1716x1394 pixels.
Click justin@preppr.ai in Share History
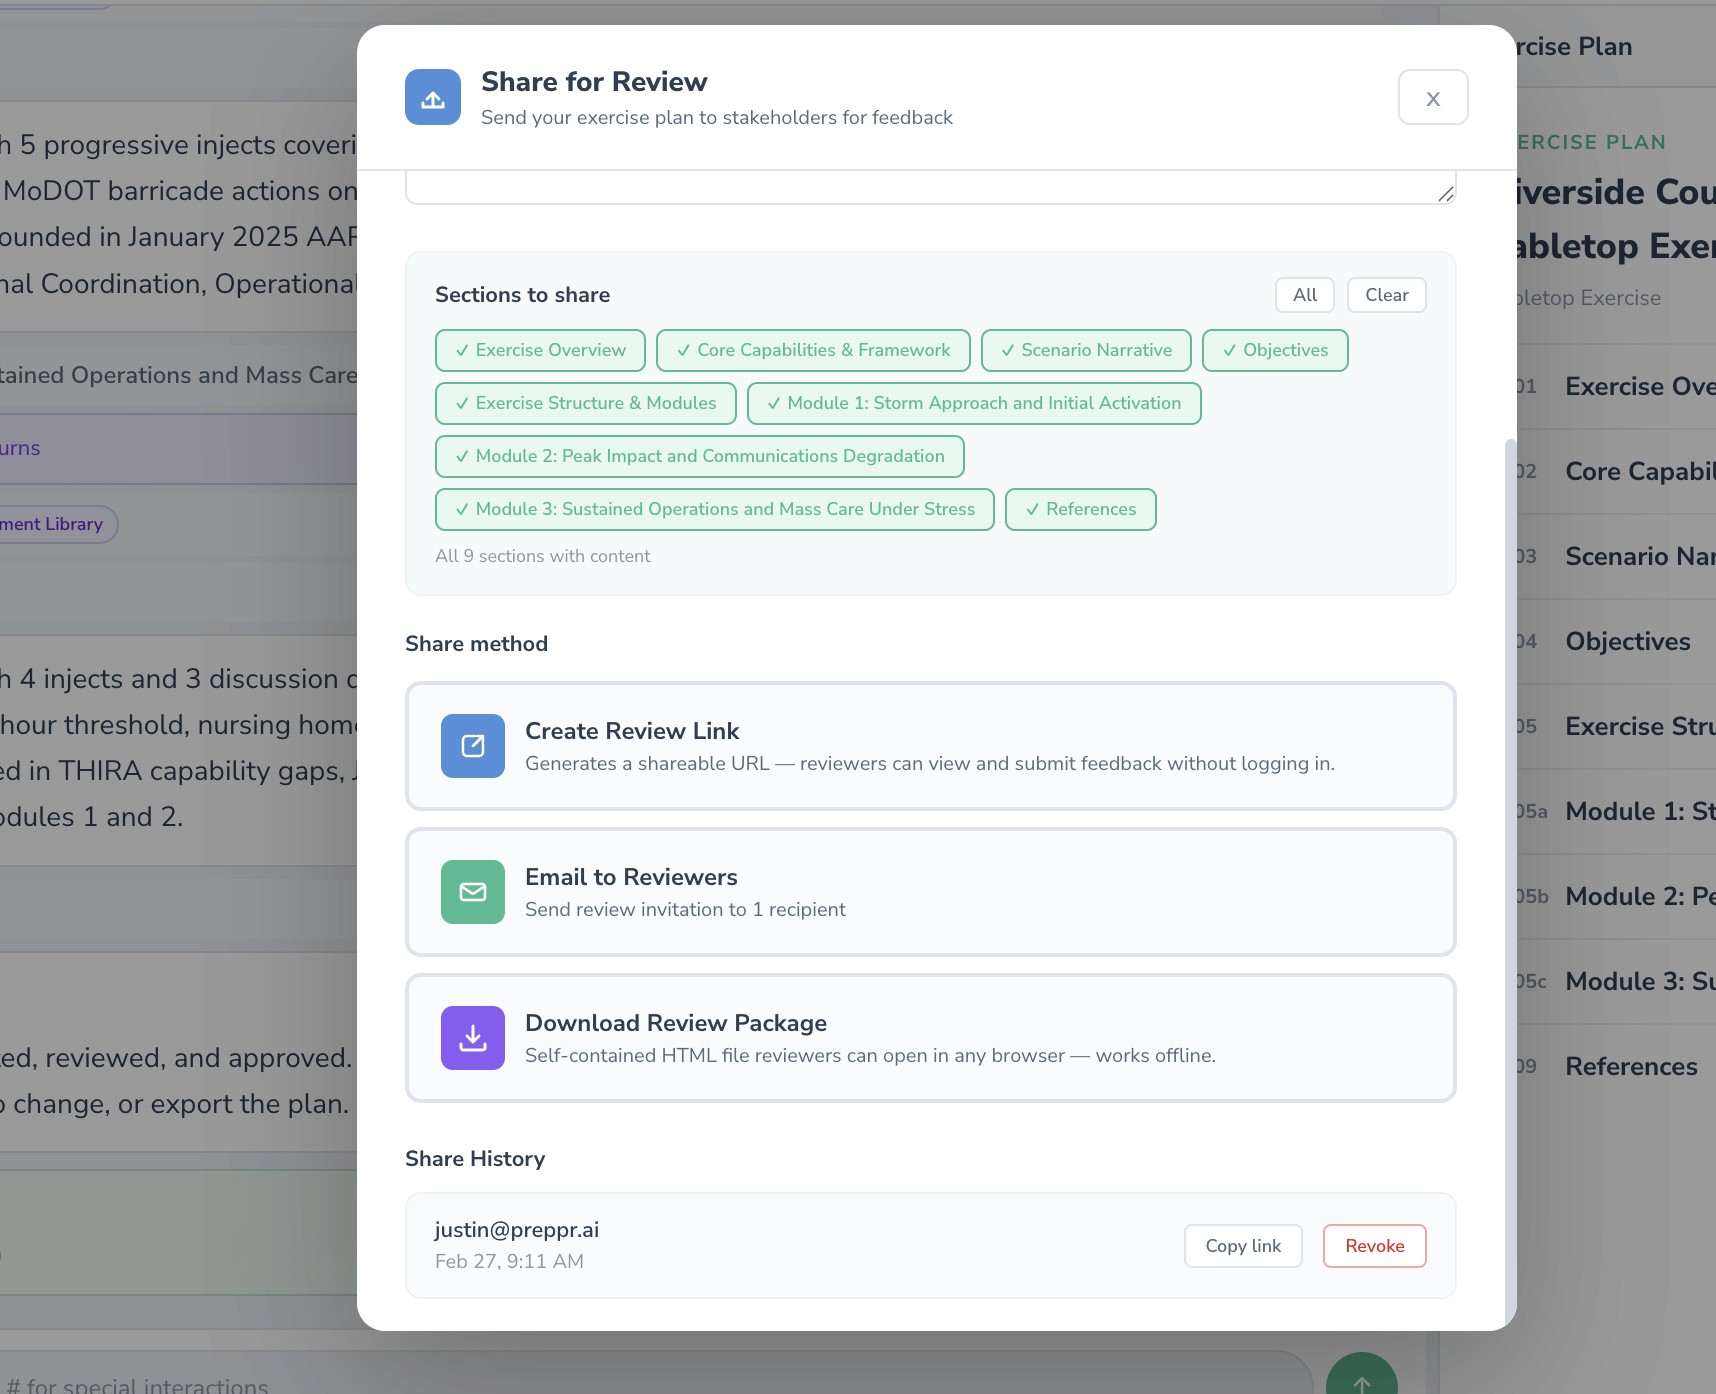pyautogui.click(x=517, y=1230)
